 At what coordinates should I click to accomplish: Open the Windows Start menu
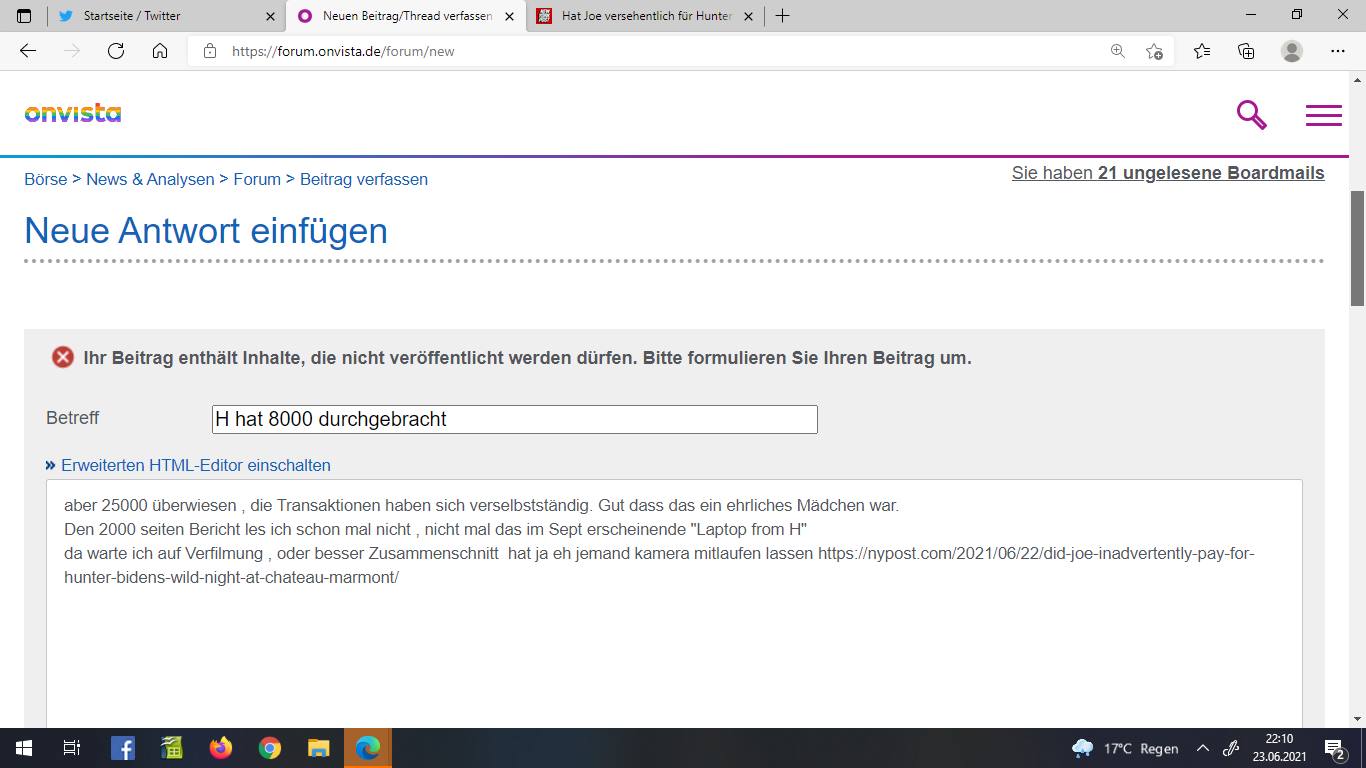tap(22, 747)
